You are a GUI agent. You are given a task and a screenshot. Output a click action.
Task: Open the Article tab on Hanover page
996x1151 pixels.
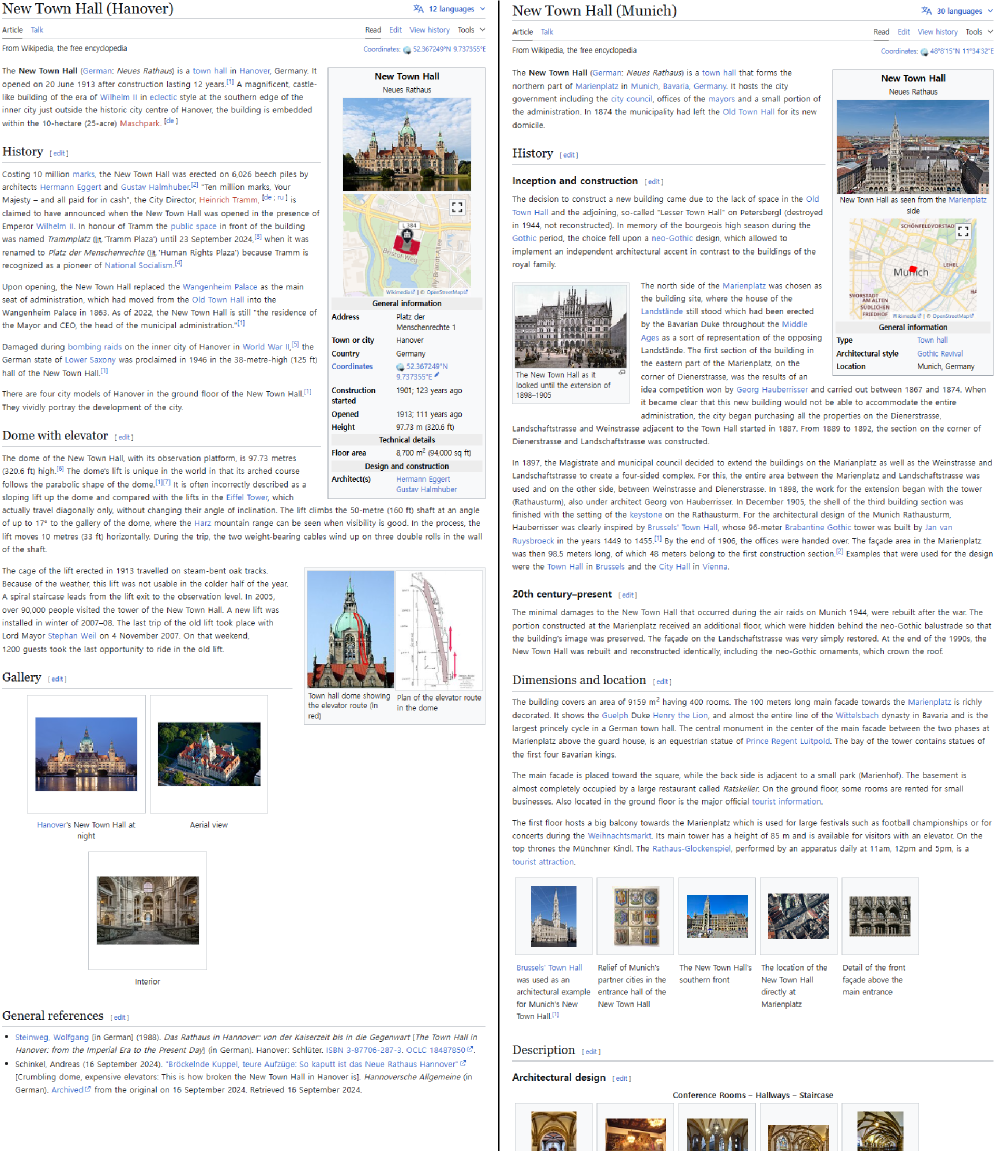[x=12, y=30]
